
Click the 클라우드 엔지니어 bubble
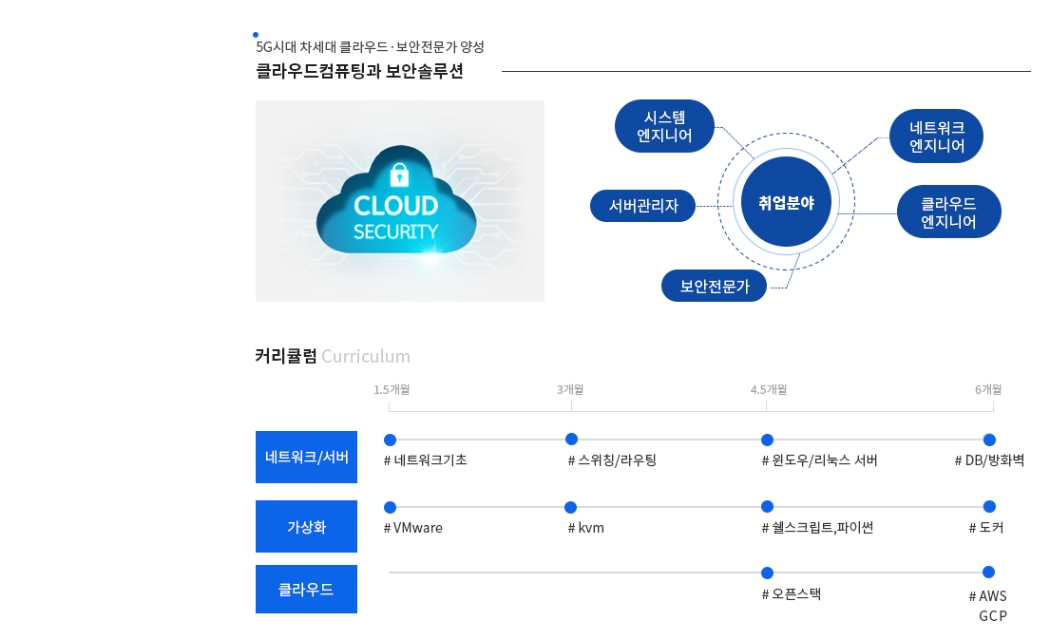(x=948, y=212)
